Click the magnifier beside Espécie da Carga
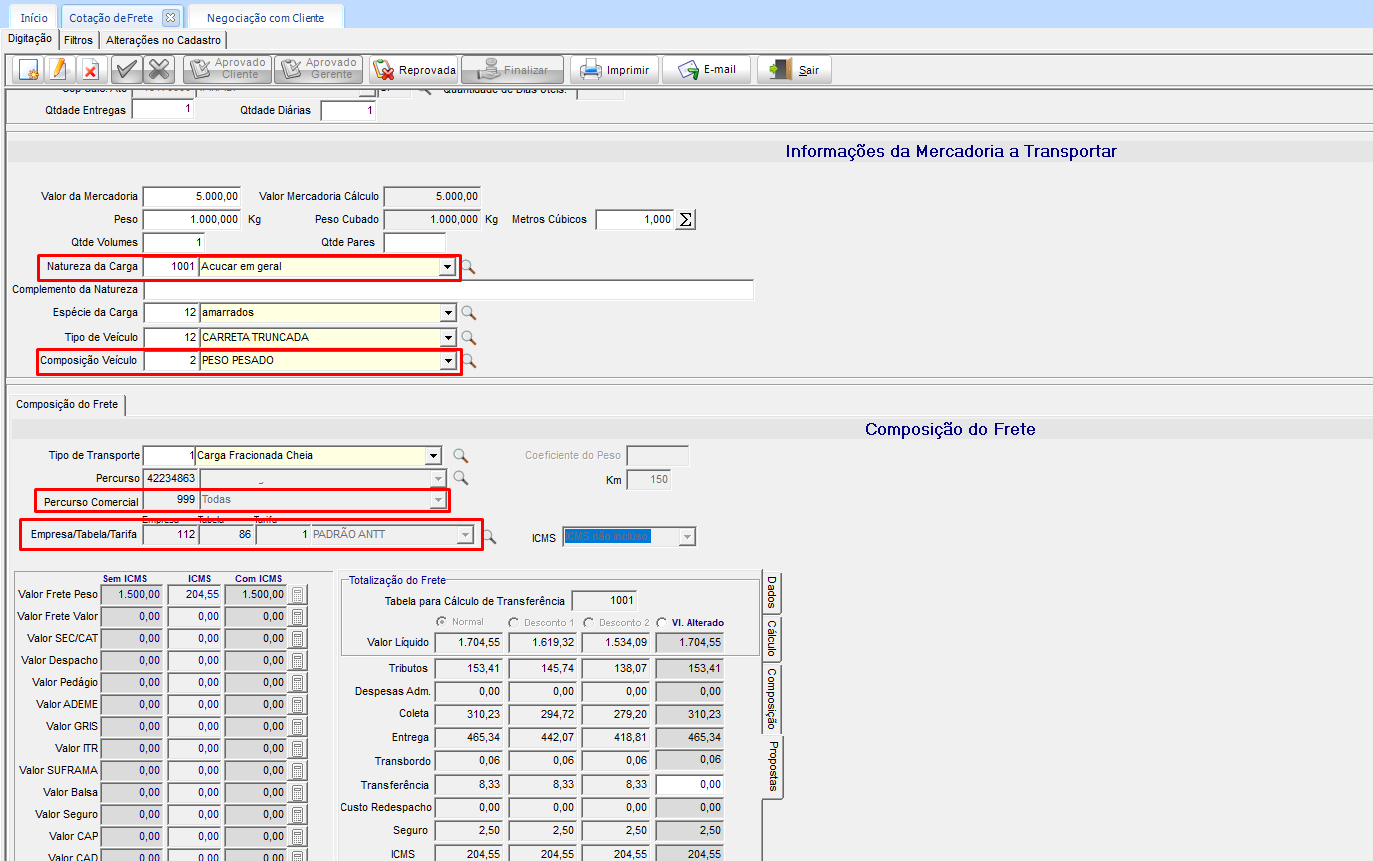1373x861 pixels. tap(468, 313)
